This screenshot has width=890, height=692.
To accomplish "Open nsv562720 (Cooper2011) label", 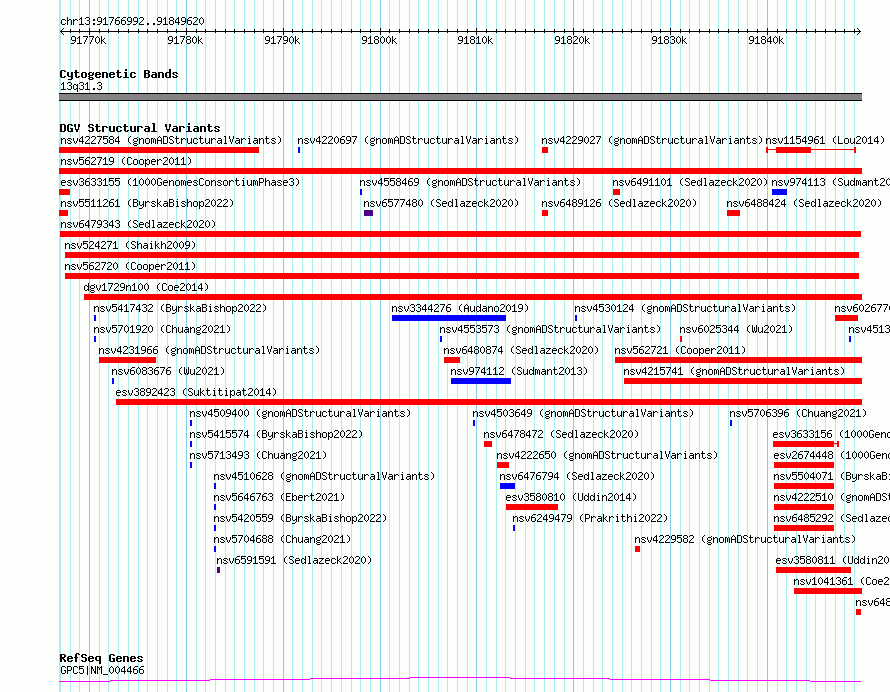I will [130, 266].
